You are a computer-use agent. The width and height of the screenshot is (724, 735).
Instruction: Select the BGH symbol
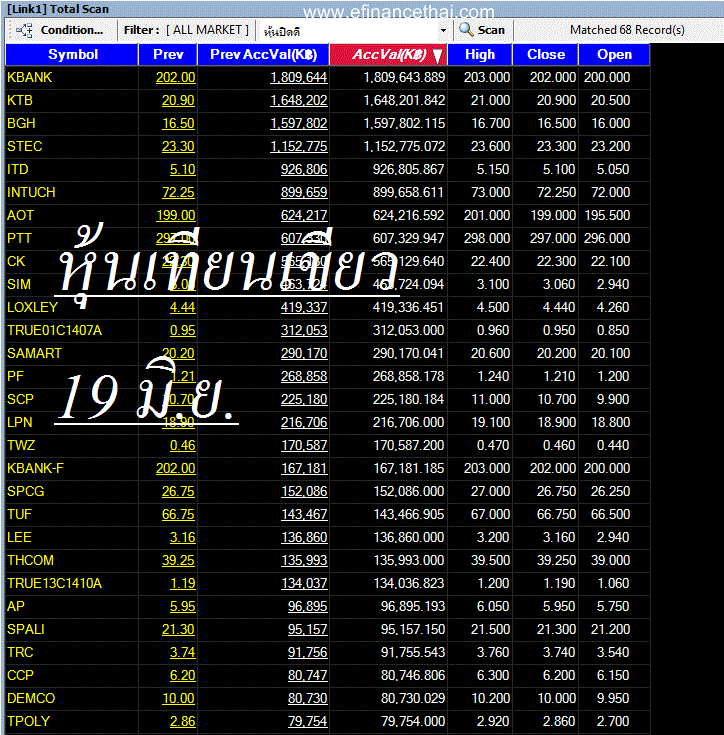pyautogui.click(x=21, y=123)
